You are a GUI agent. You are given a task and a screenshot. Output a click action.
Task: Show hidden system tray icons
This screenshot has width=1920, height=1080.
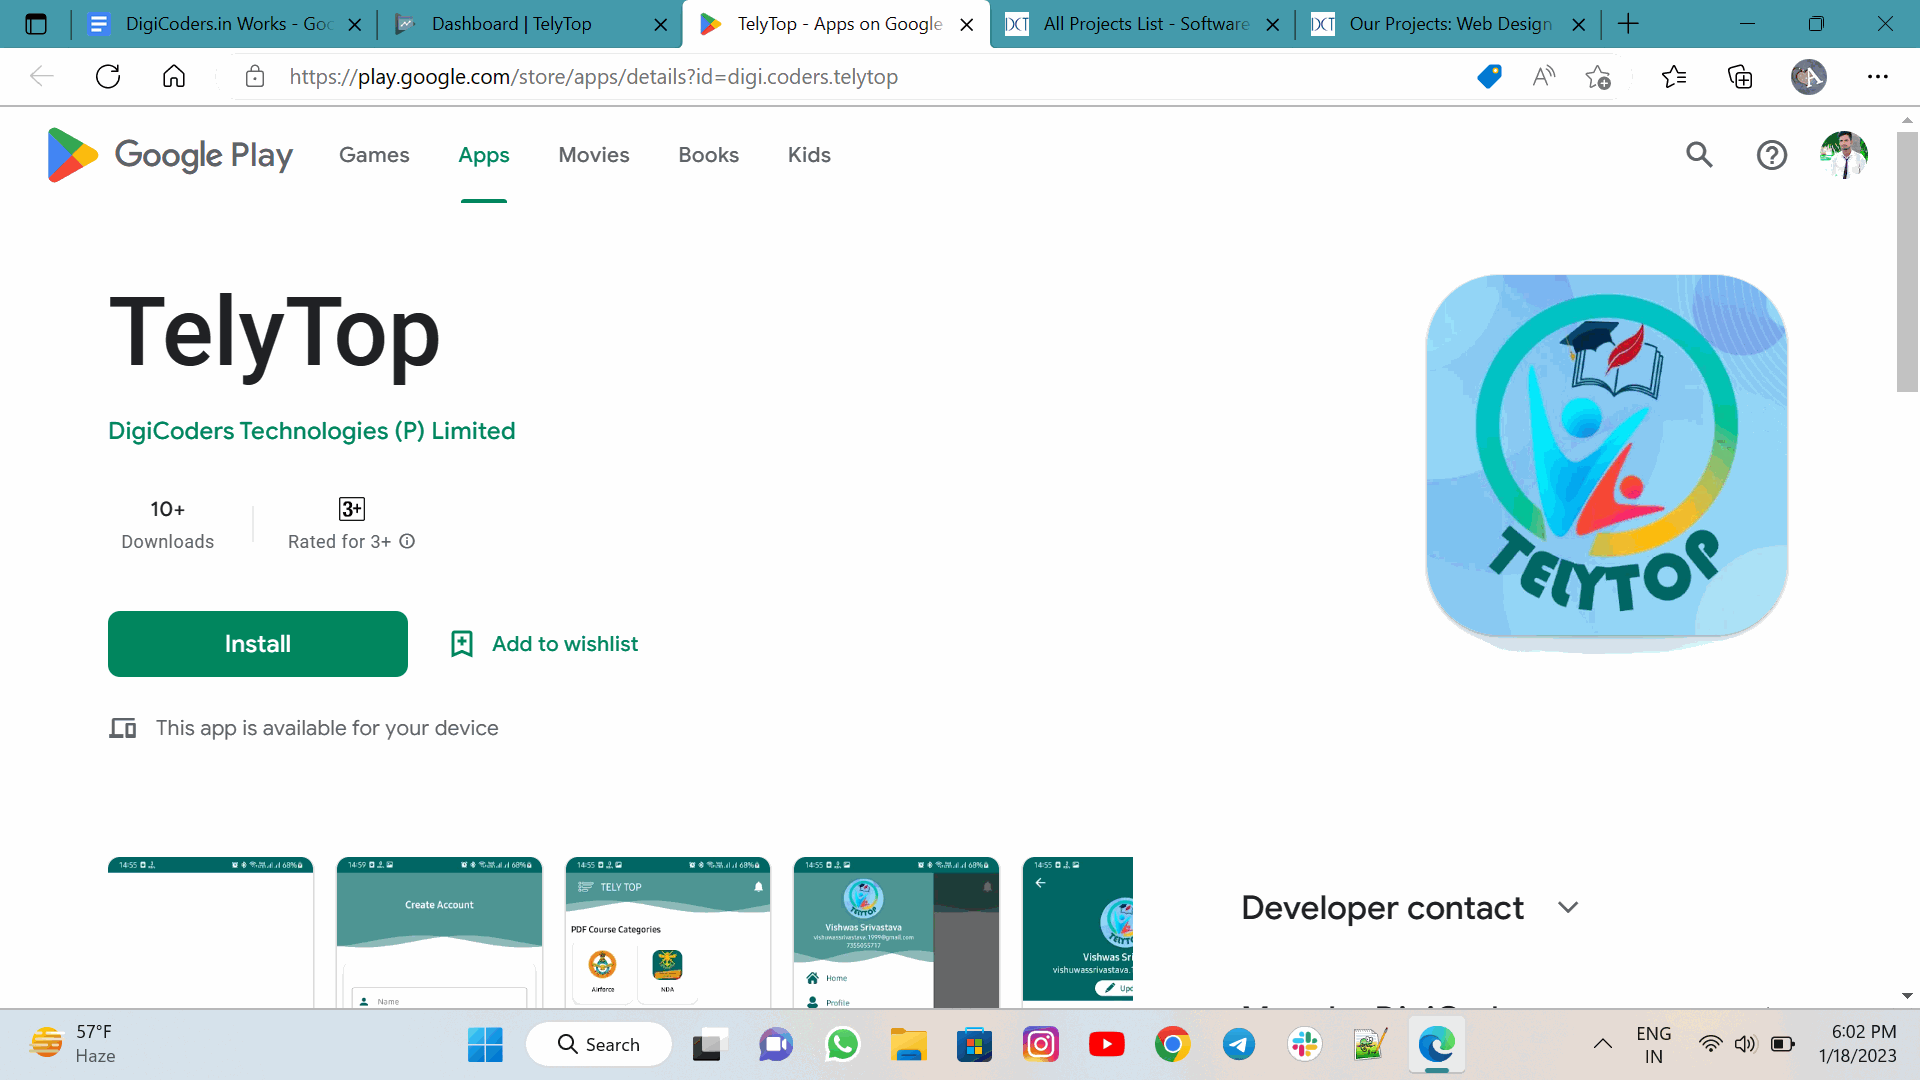pyautogui.click(x=1602, y=1044)
